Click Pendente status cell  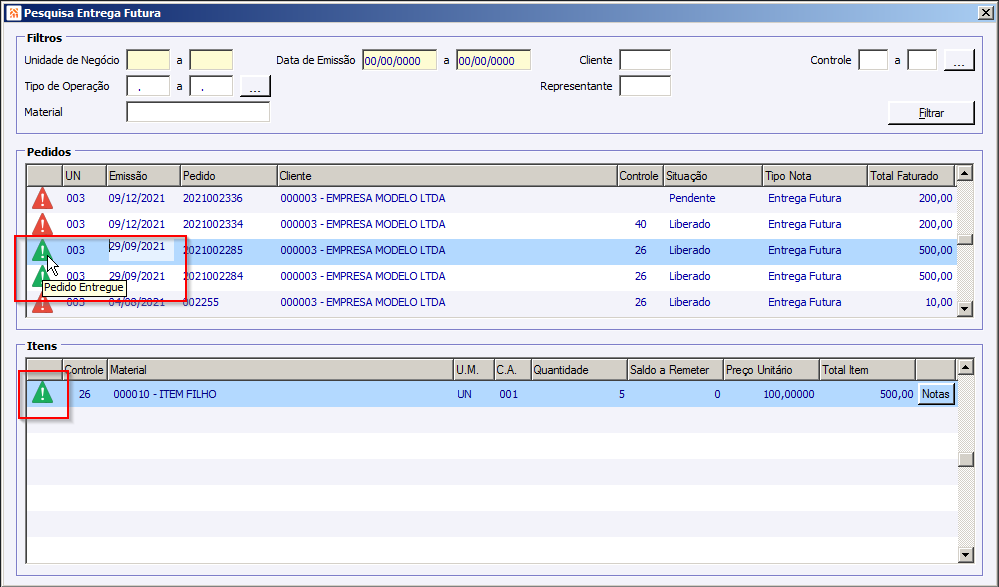click(692, 198)
